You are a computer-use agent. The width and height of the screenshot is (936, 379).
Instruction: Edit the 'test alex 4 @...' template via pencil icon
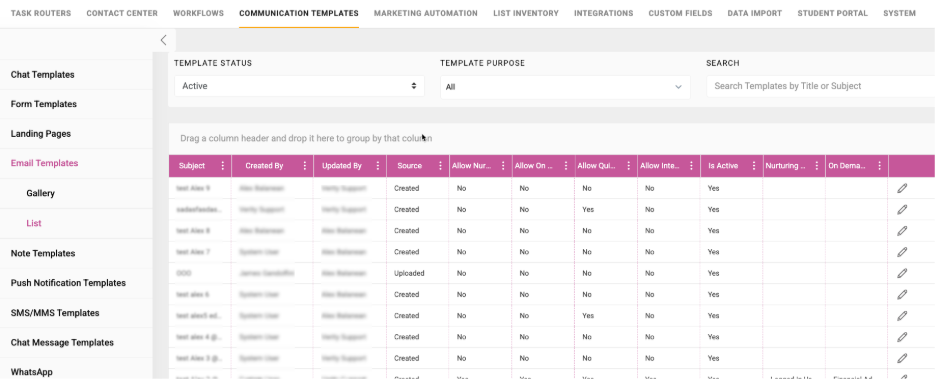click(902, 337)
